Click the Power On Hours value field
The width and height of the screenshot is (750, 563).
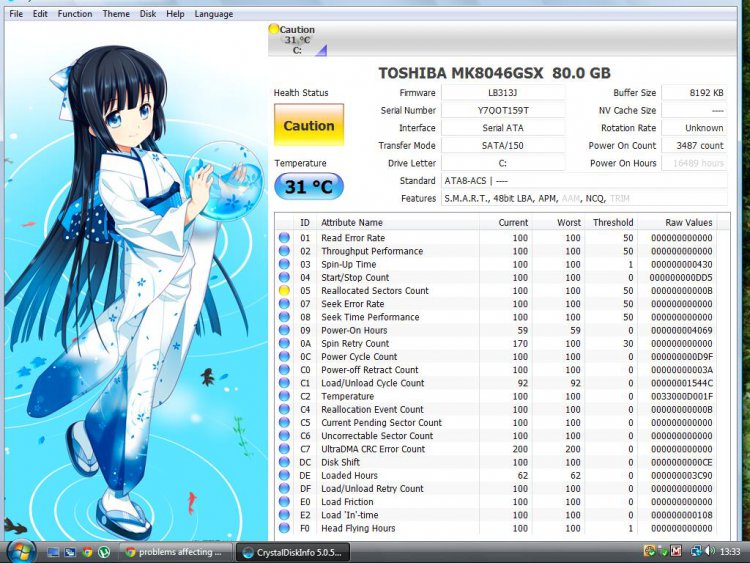pos(694,163)
